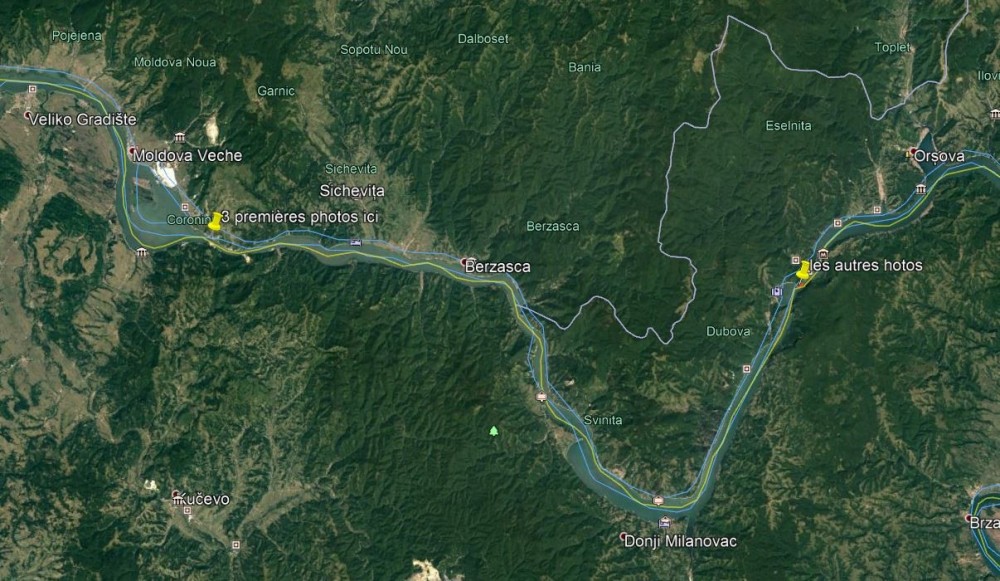Image resolution: width=1000 pixels, height=581 pixels.
Task: Click yellow pushpin near '3 premières photos ici'
Action: [215, 221]
